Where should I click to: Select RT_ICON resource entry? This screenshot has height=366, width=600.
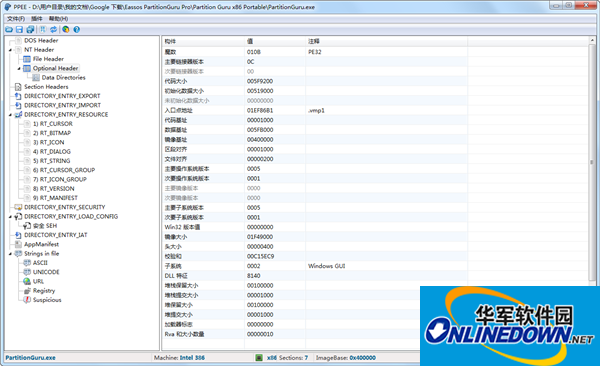pos(49,142)
